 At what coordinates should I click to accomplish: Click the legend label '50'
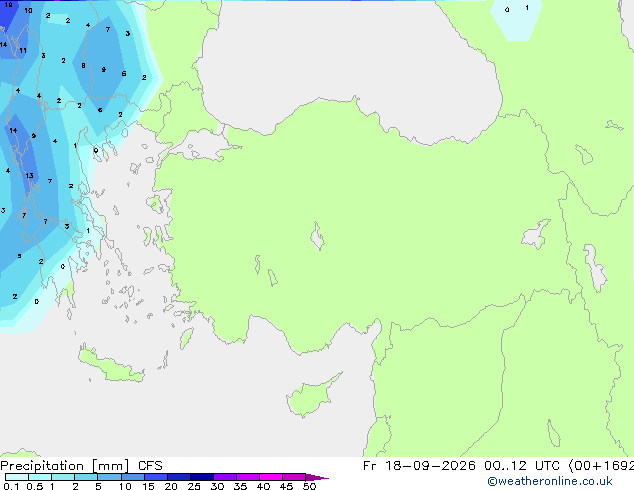[309, 486]
